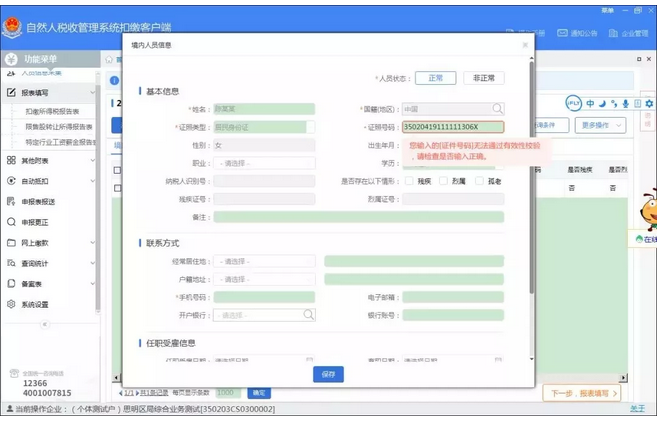This screenshot has height=421, width=662.
Task: Open IME settings gear icon
Action: tap(649, 103)
